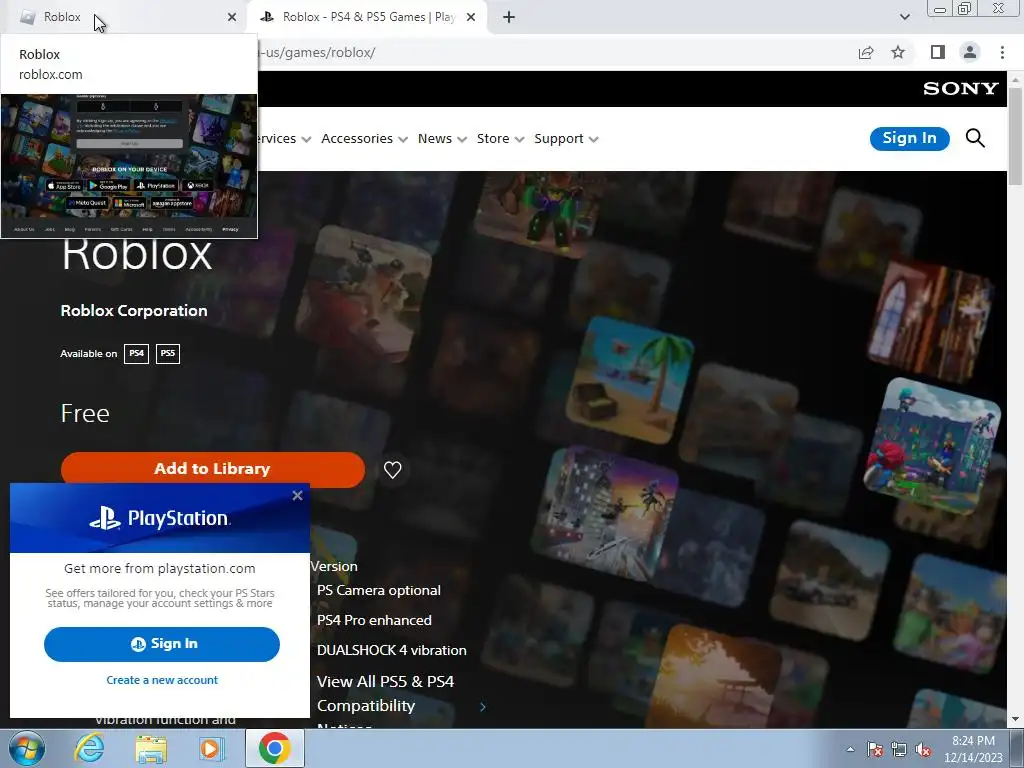The width and height of the screenshot is (1024, 768).
Task: Switch to the Roblox tab
Action: 124,17
